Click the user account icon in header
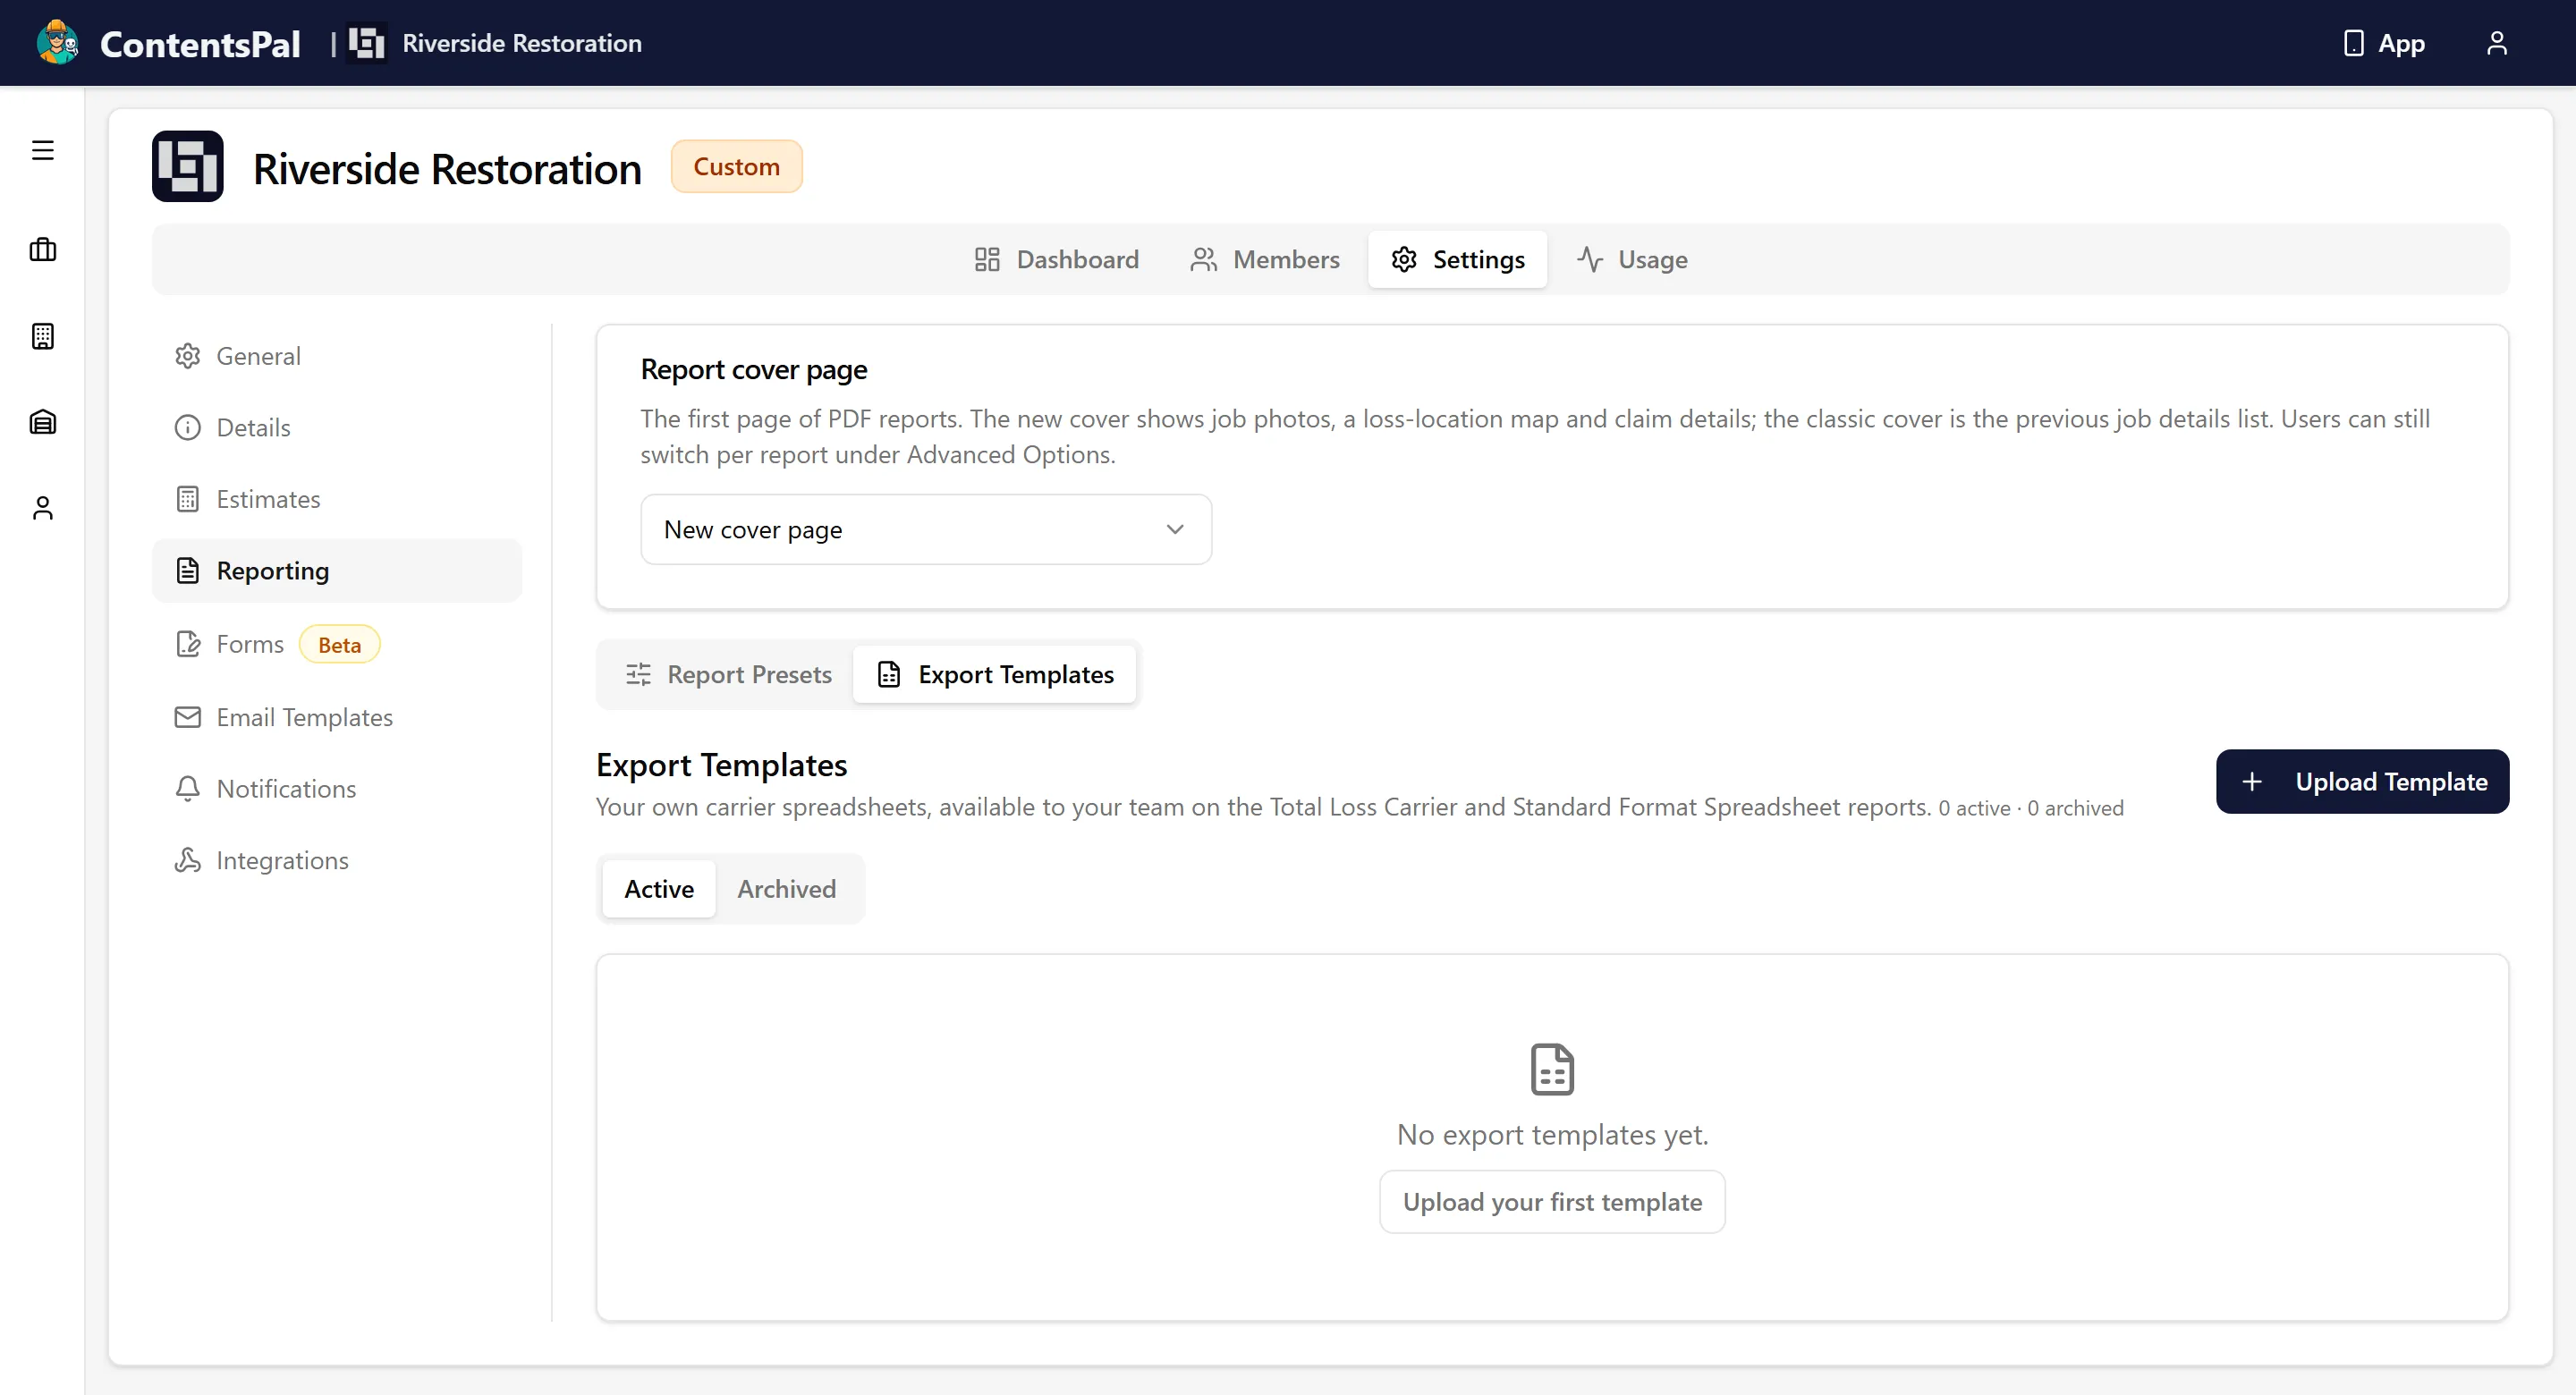The image size is (2576, 1395). coord(2496,43)
